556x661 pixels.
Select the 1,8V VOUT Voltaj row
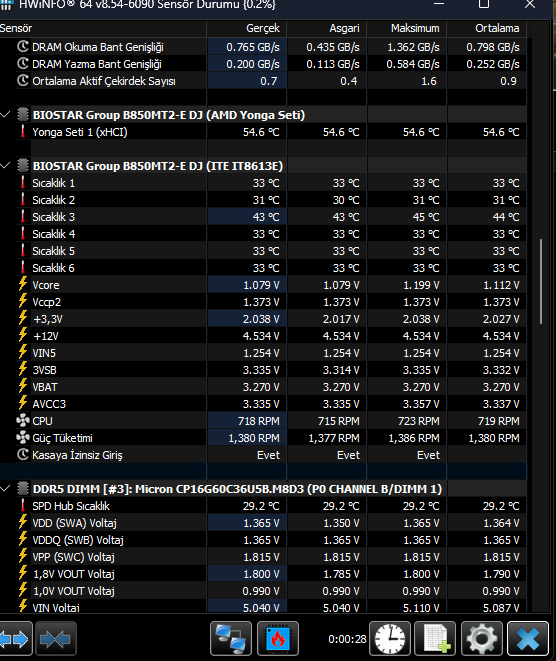263,574
